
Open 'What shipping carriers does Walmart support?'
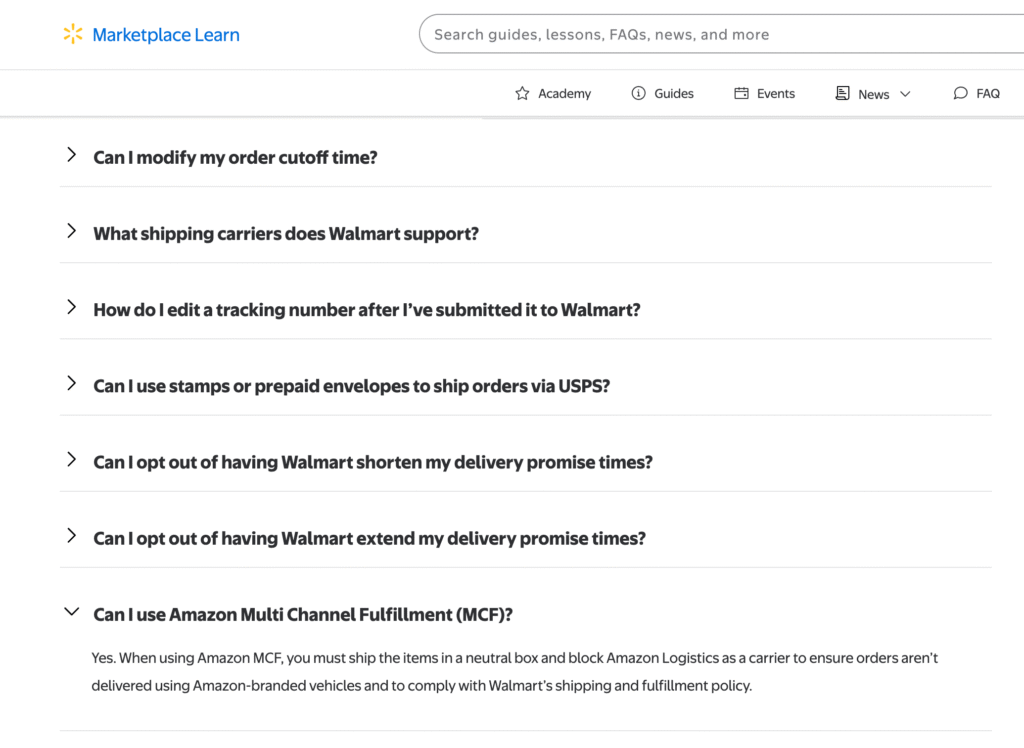tap(286, 234)
